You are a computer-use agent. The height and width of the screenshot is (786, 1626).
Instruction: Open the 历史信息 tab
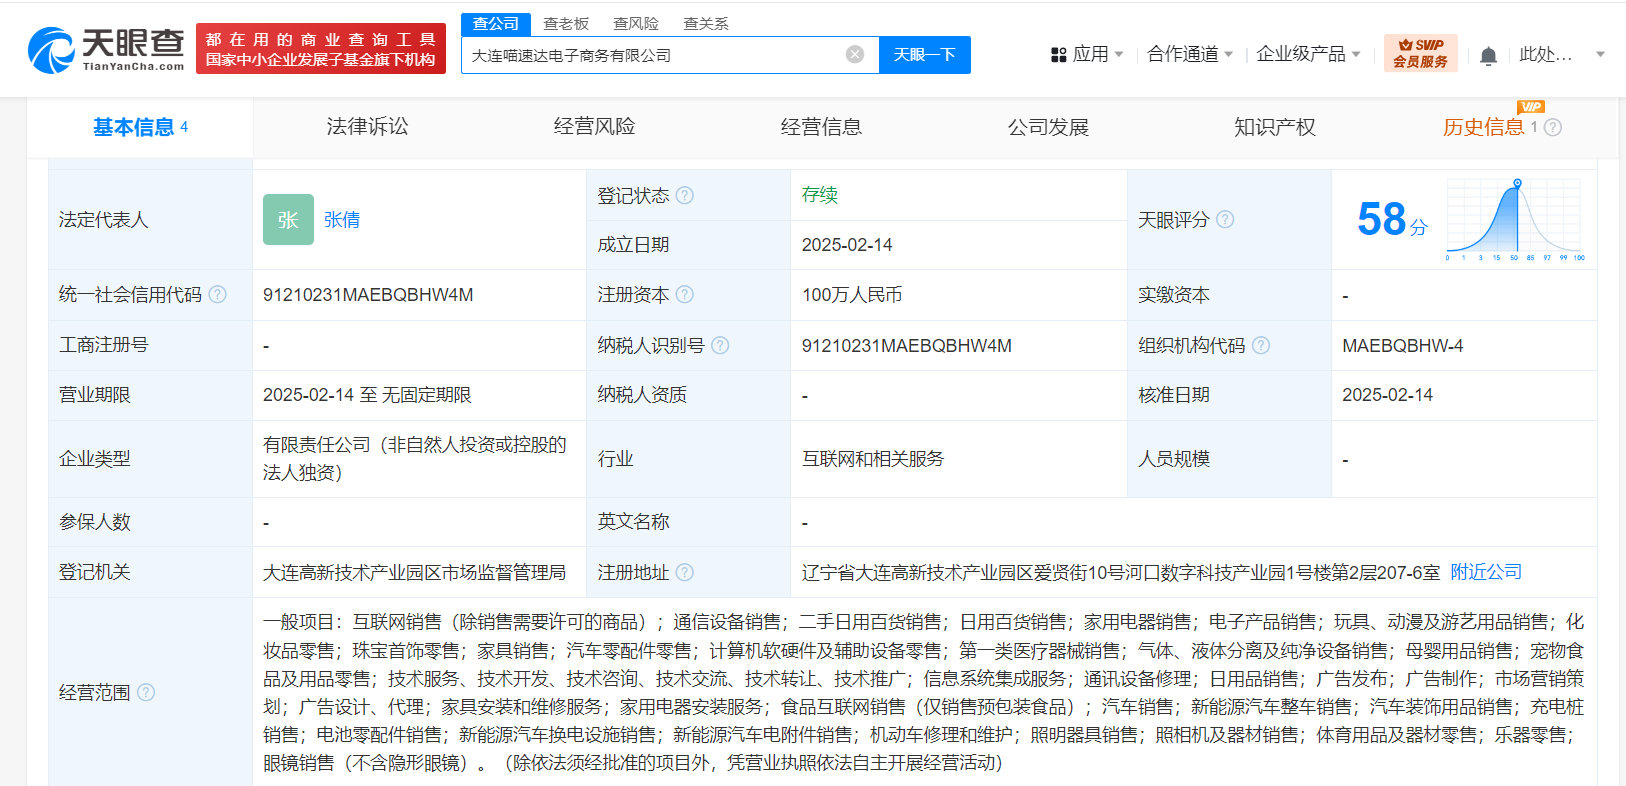(1483, 127)
